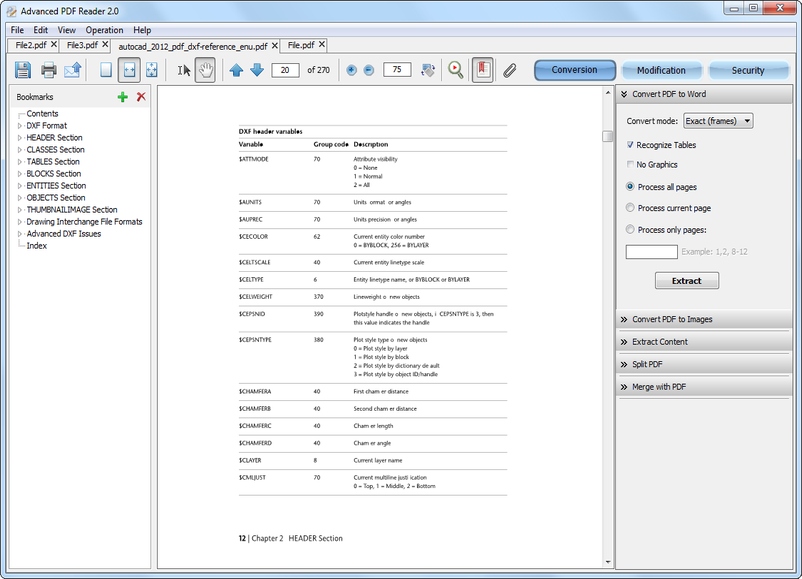Enable the No Graphics checkbox

630,164
